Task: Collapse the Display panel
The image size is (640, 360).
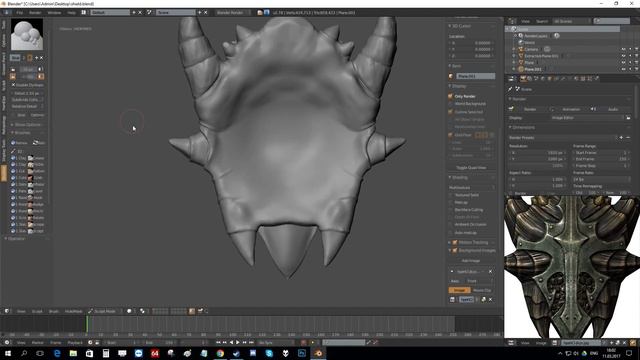Action: (x=450, y=86)
